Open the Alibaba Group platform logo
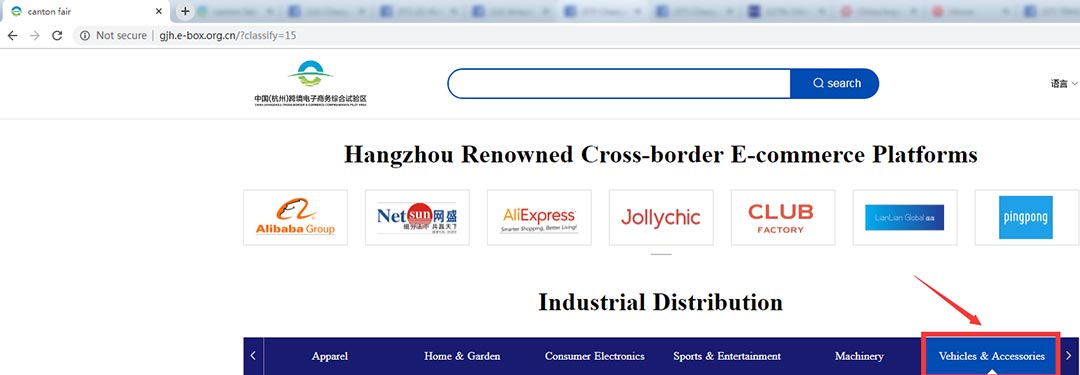1080x375 pixels. point(295,217)
